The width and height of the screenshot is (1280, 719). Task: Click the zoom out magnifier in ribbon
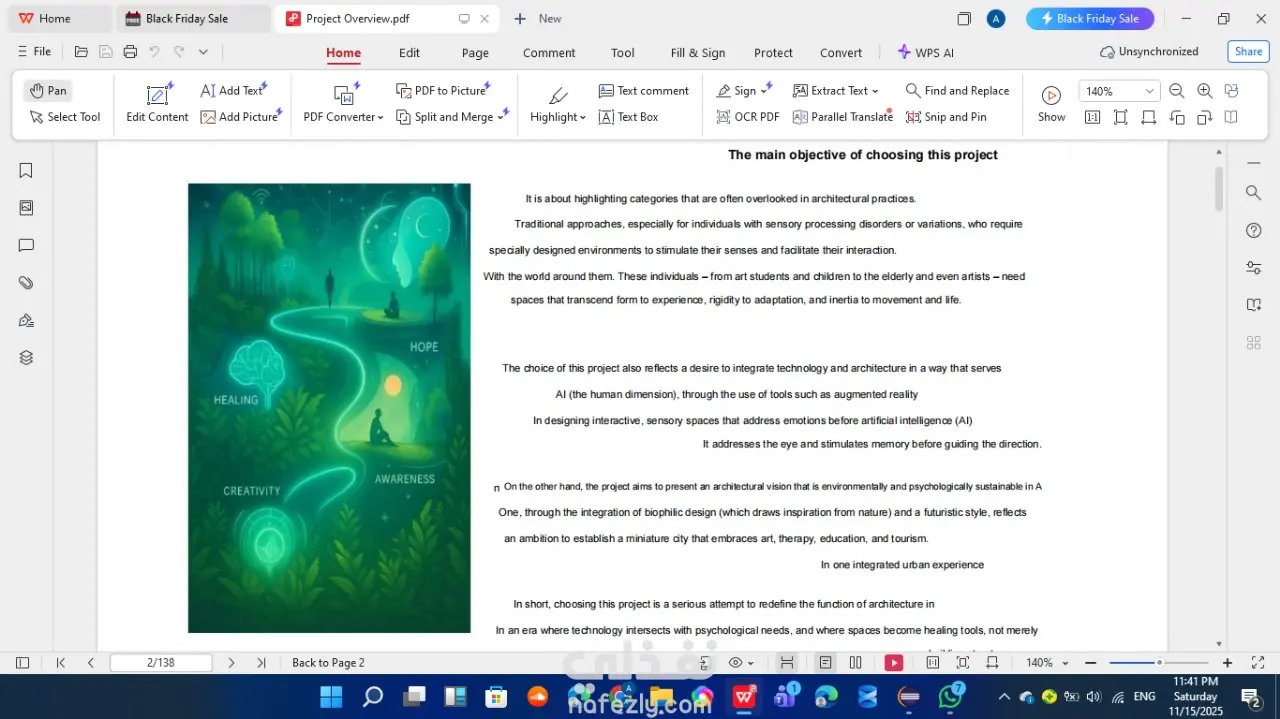(1177, 91)
